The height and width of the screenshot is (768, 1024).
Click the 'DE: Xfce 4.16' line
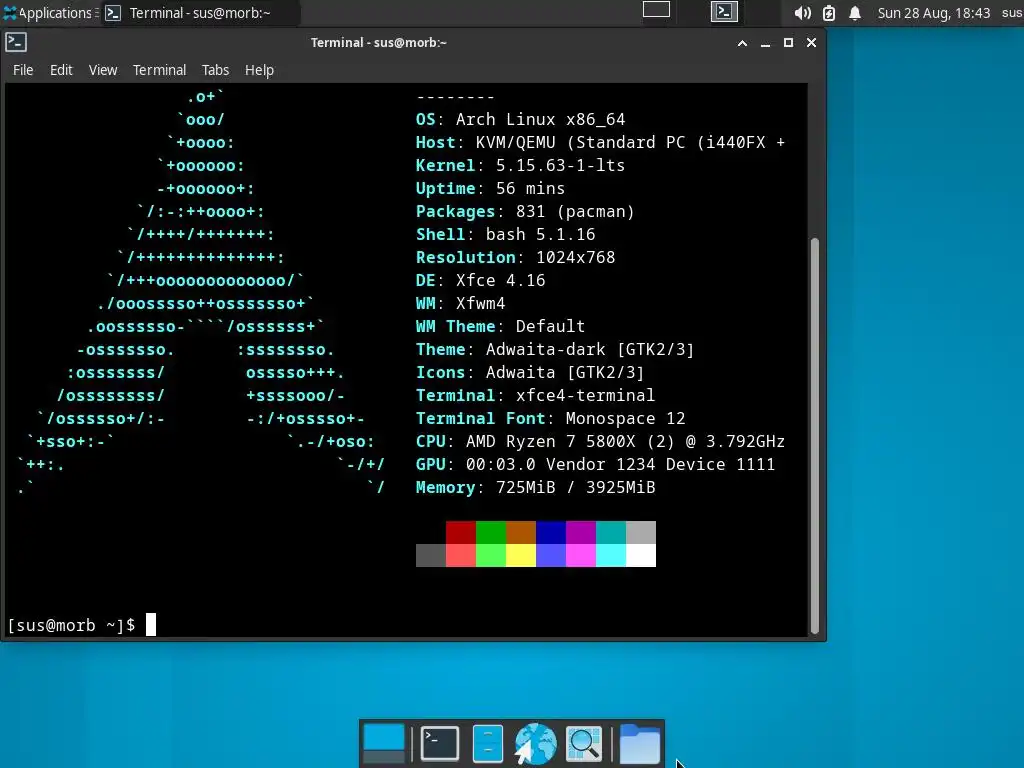click(481, 280)
